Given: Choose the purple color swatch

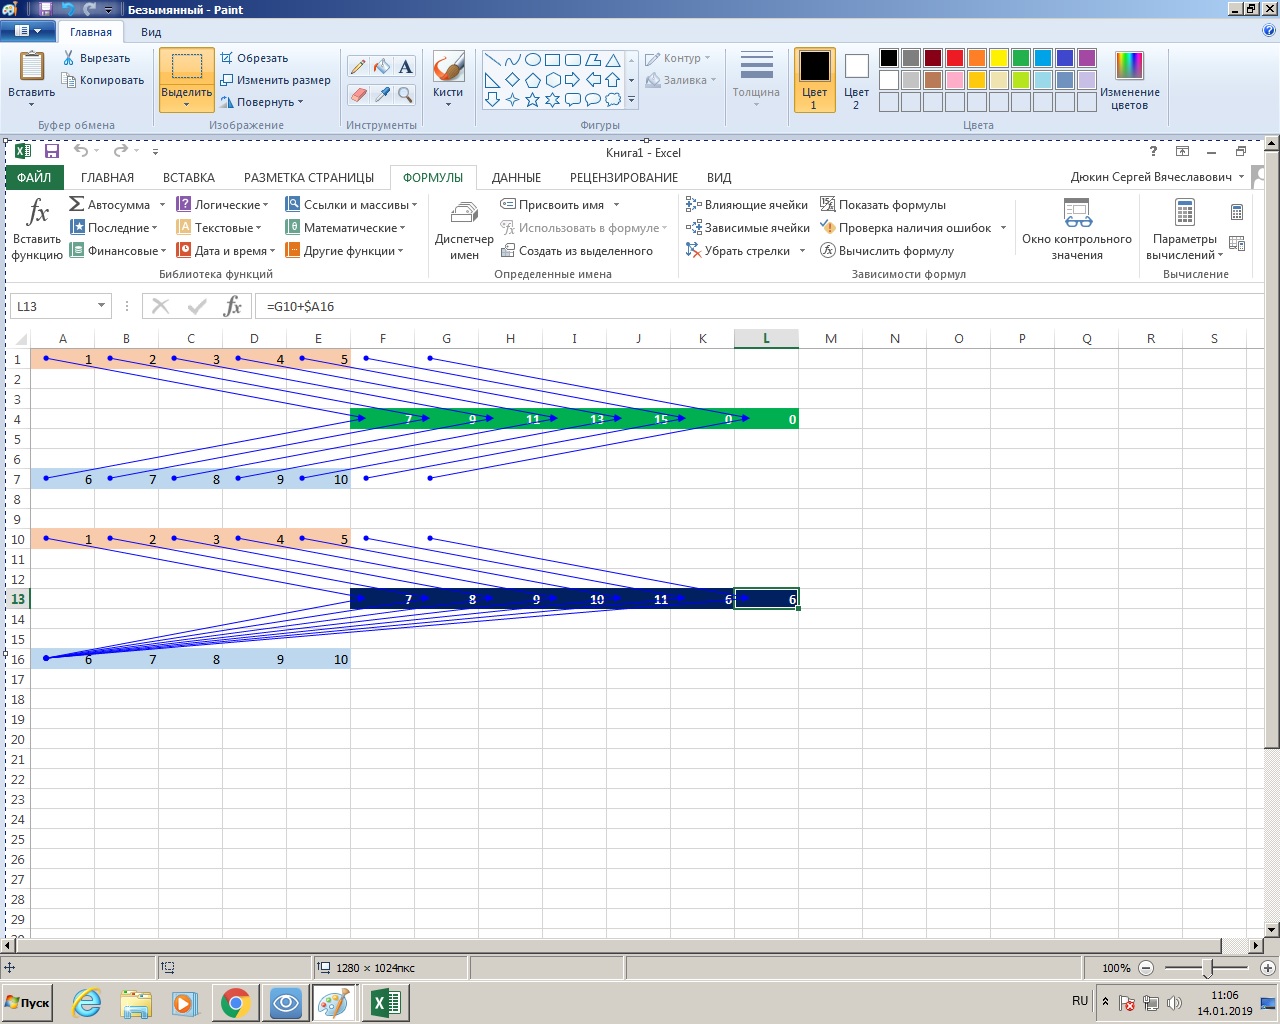Looking at the screenshot, I should [1087, 58].
